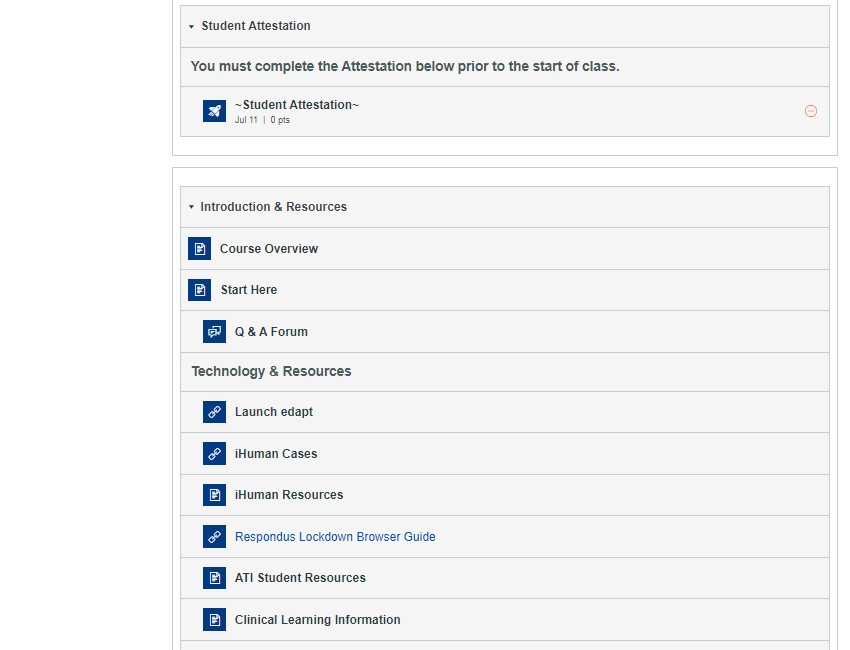Collapse the Student Attestation module arrow
The width and height of the screenshot is (850, 650).
click(191, 27)
